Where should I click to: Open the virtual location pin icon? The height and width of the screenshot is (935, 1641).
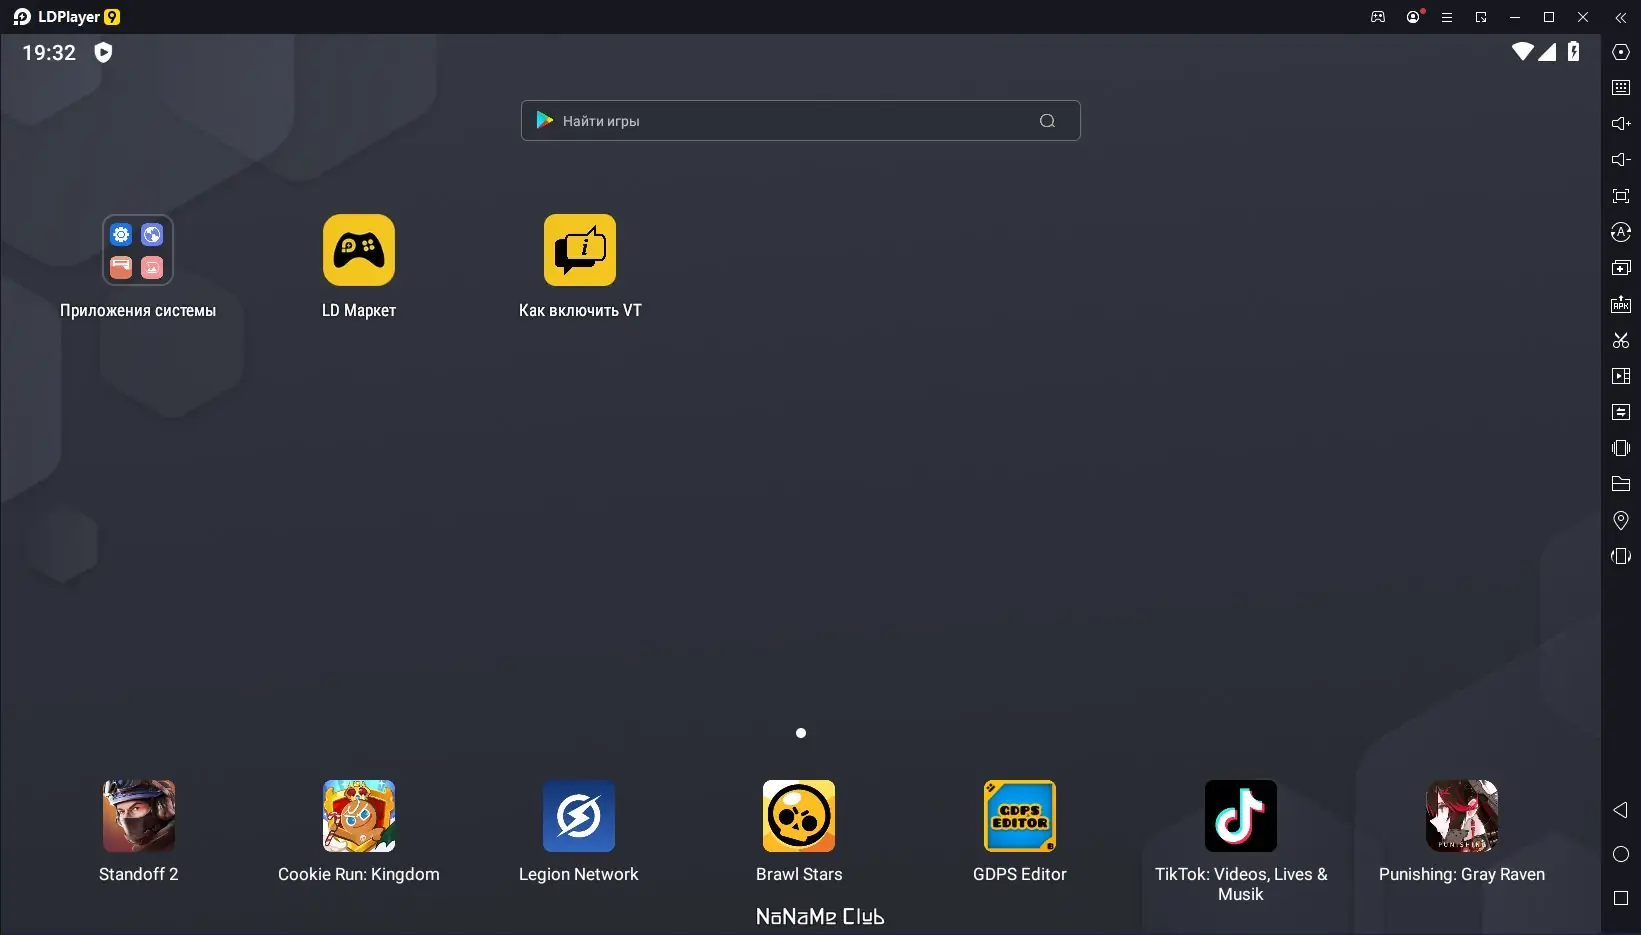point(1621,520)
